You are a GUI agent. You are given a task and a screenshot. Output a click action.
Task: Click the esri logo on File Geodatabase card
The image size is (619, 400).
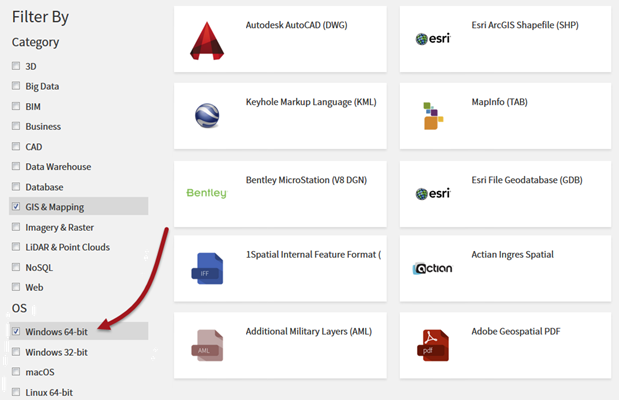[433, 193]
